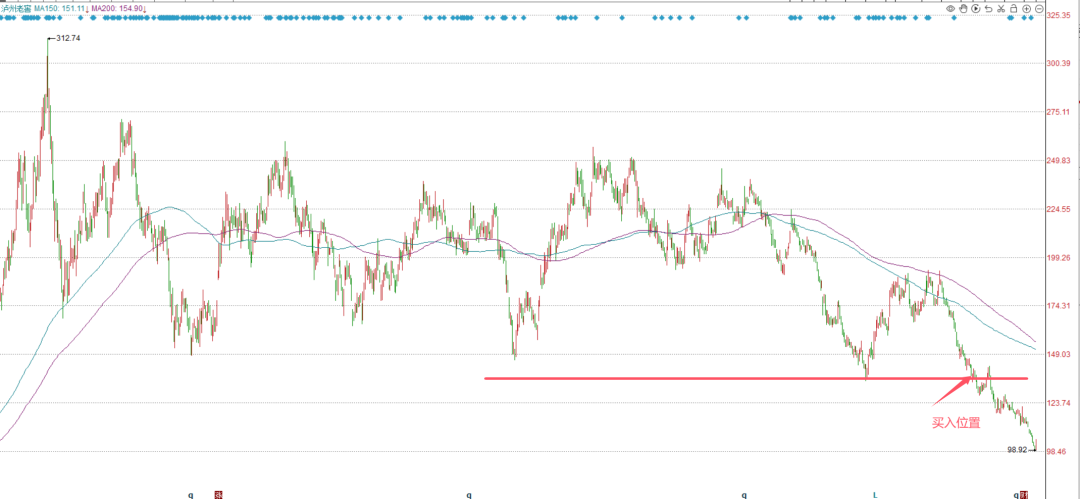Click the 98.92 low price marker
The height and width of the screenshot is (499, 1080).
1017,449
